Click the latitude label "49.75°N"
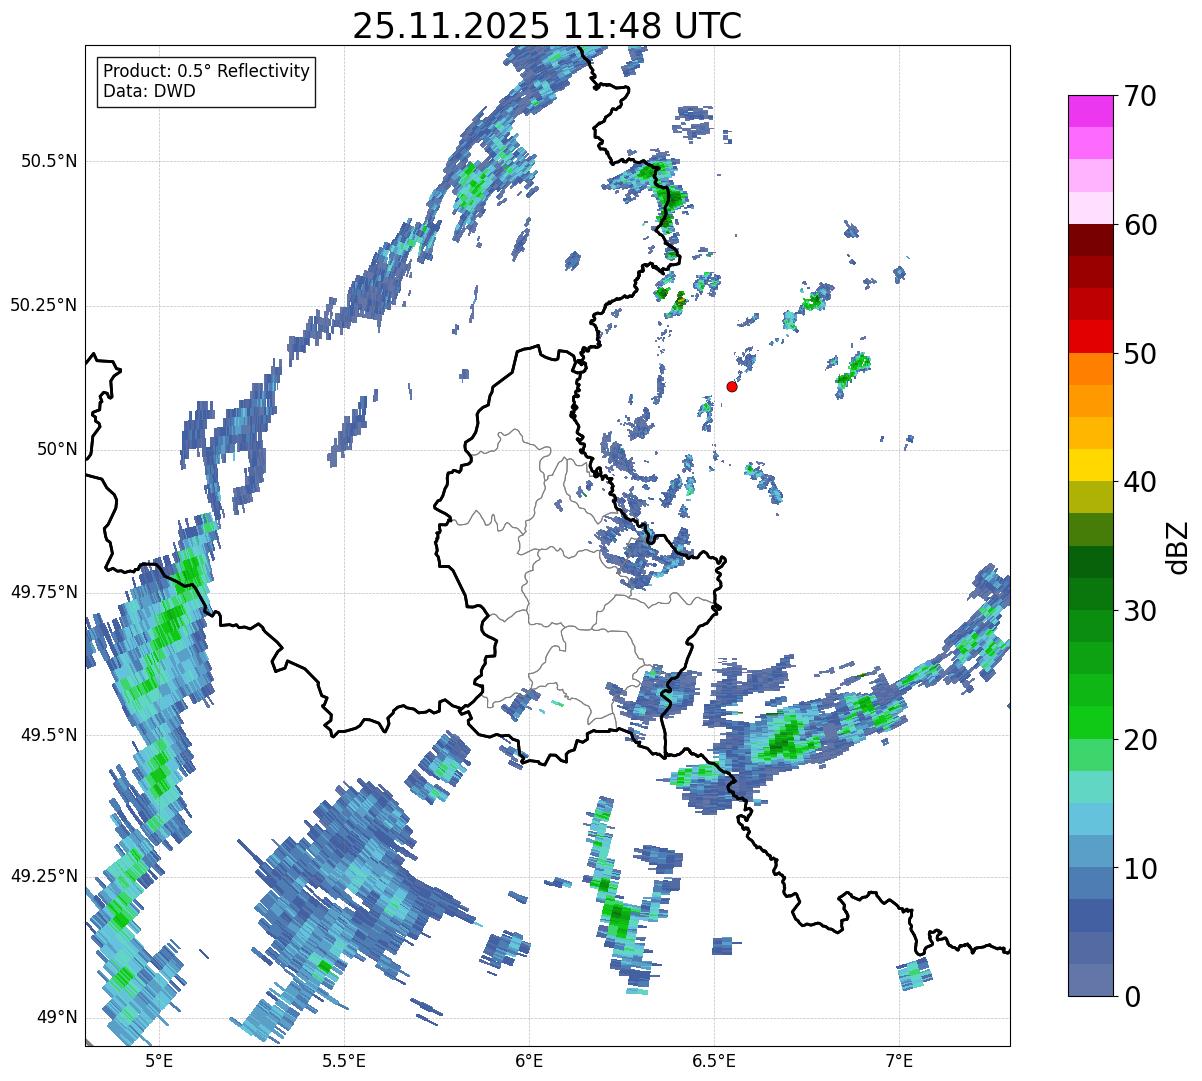The width and height of the screenshot is (1202, 1081). coord(44,592)
